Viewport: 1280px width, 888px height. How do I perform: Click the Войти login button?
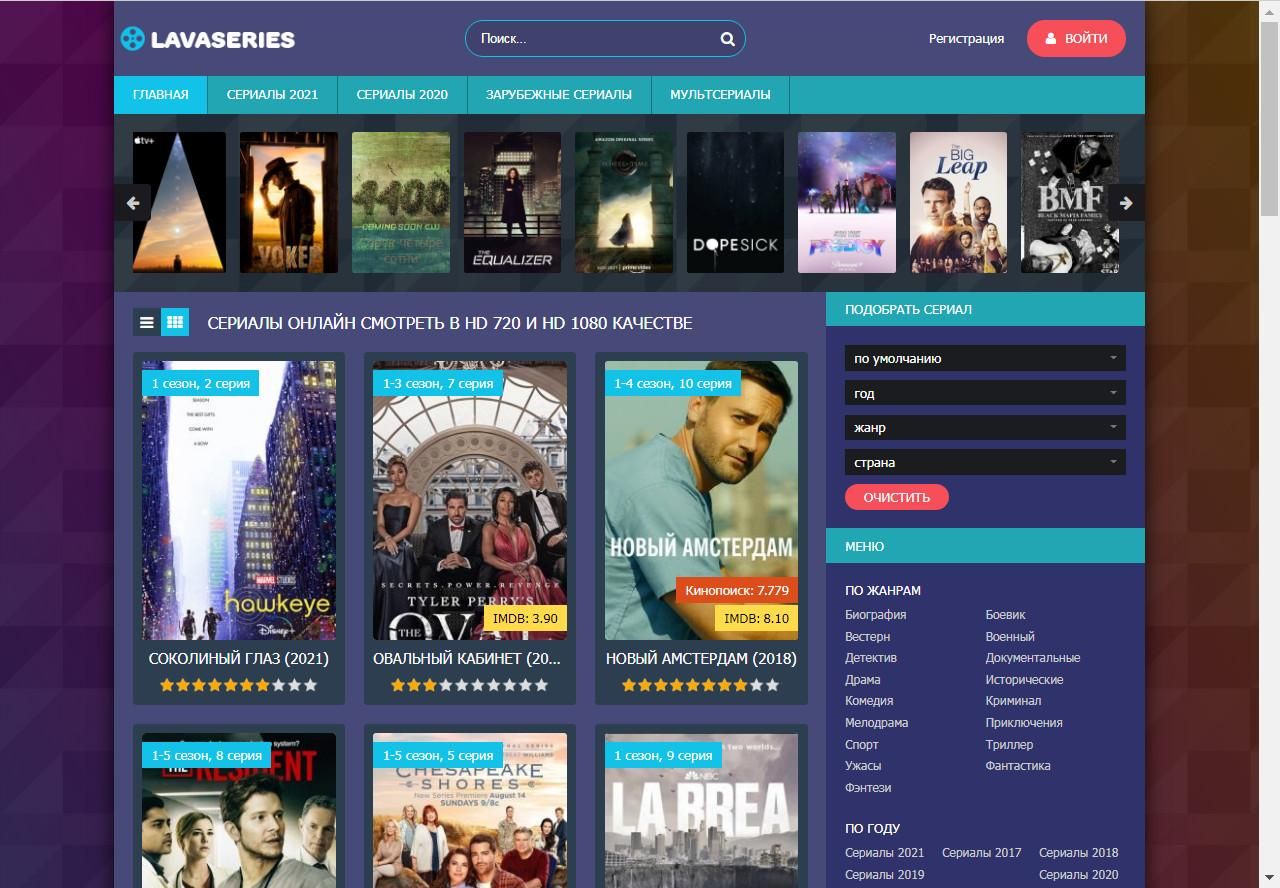point(1076,39)
